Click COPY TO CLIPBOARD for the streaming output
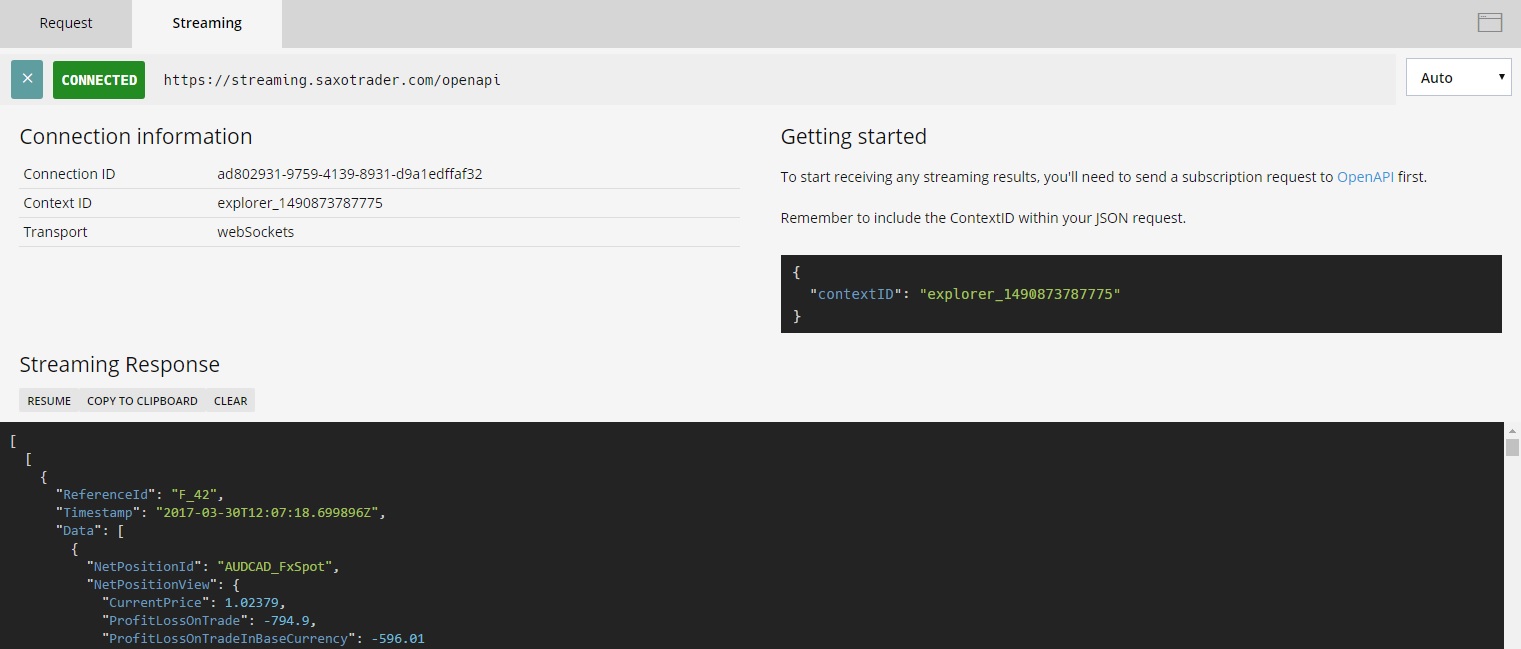The image size is (1521, 649). coord(141,400)
